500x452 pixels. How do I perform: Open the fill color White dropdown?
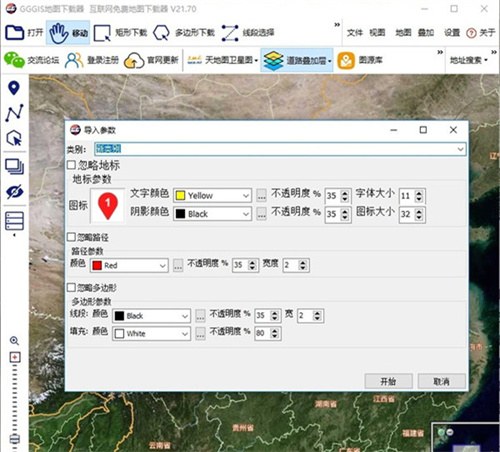click(x=151, y=334)
